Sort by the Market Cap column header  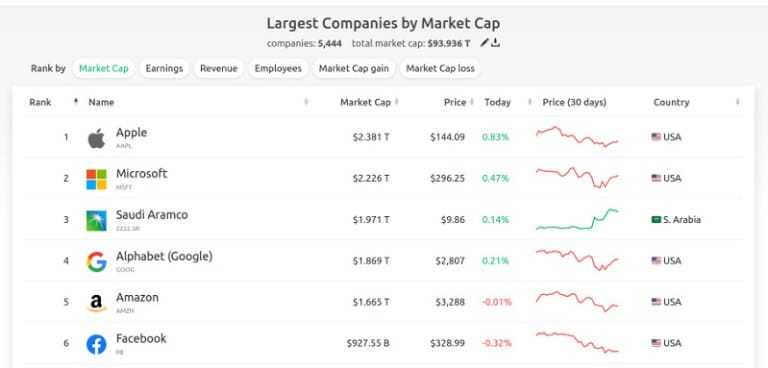click(x=365, y=102)
